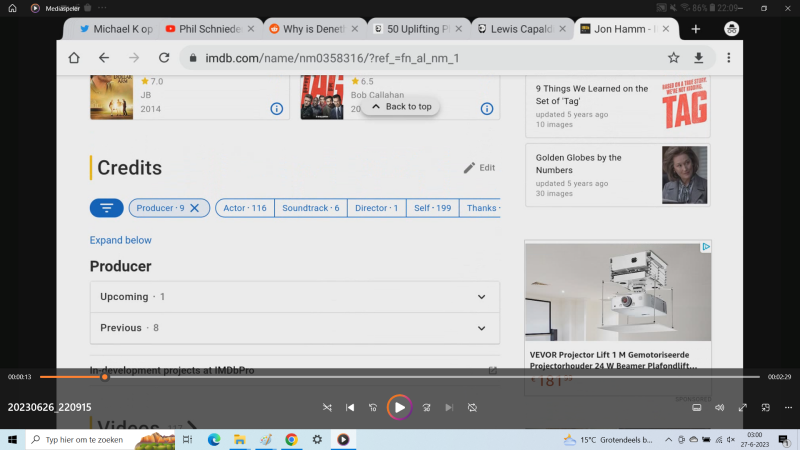Expand the Upcoming 1 section

295,297
